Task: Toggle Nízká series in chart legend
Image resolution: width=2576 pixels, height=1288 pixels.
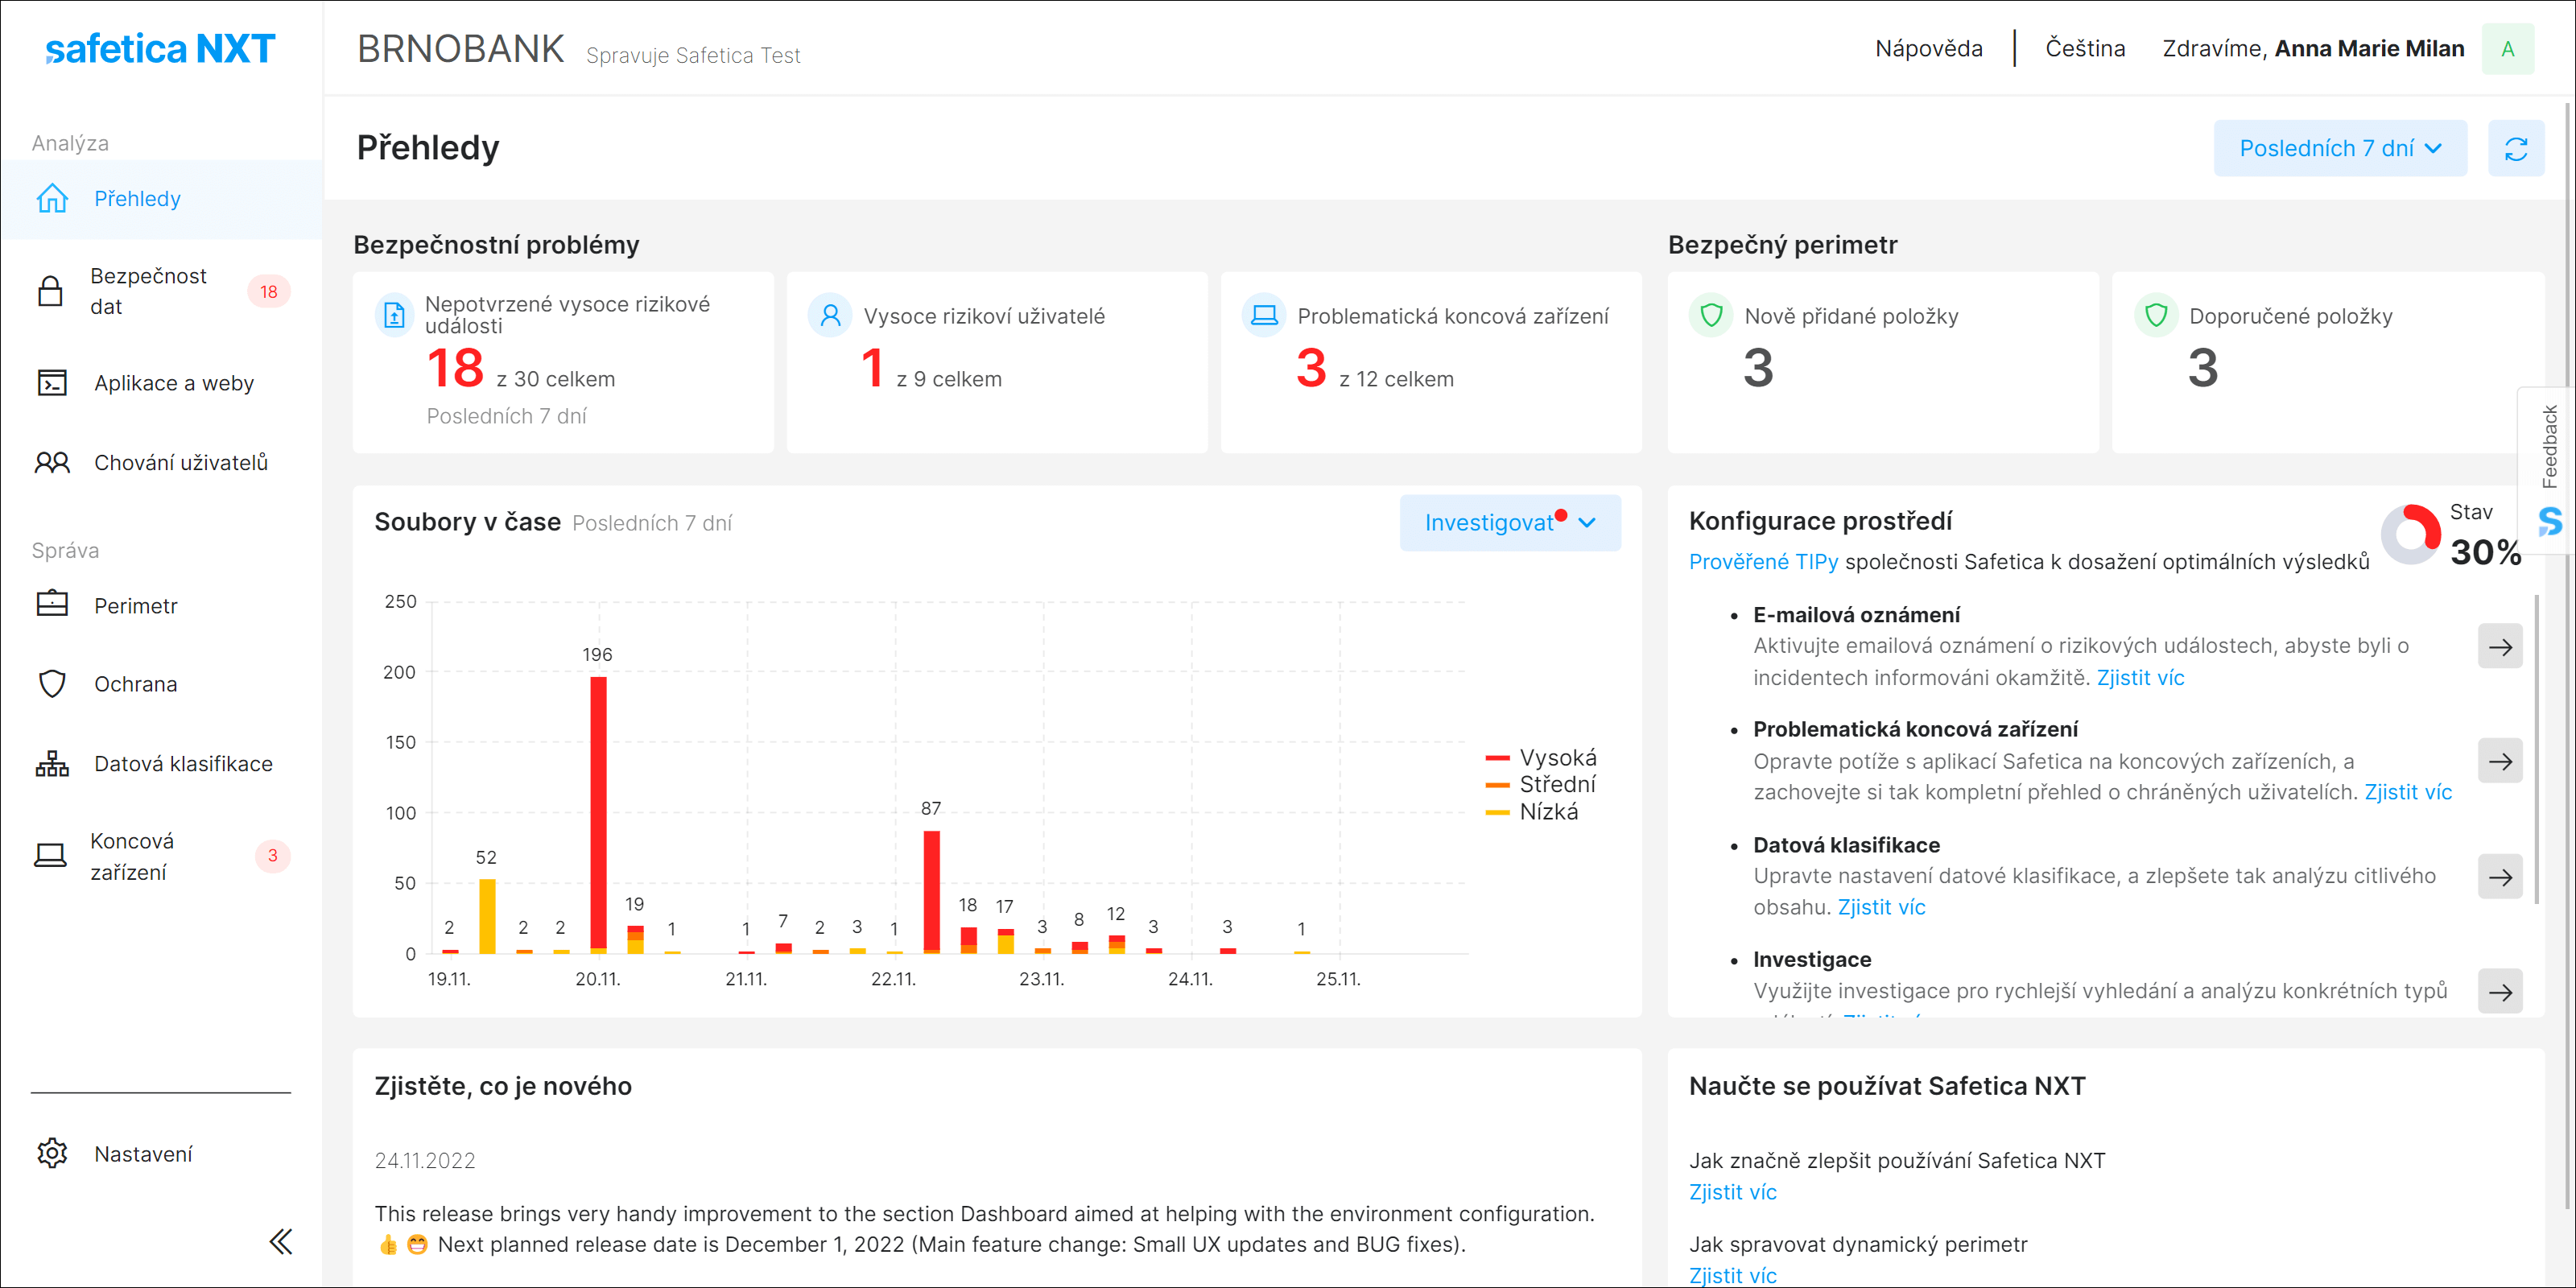Action: 1532,812
